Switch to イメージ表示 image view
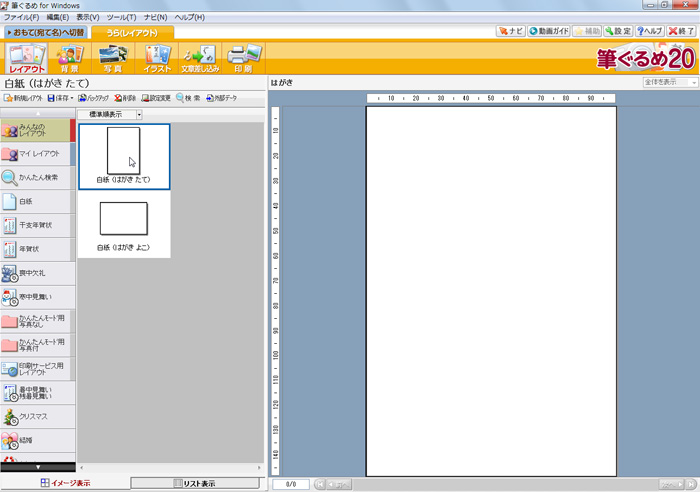Viewport: 700px width, 492px height. coord(65,483)
